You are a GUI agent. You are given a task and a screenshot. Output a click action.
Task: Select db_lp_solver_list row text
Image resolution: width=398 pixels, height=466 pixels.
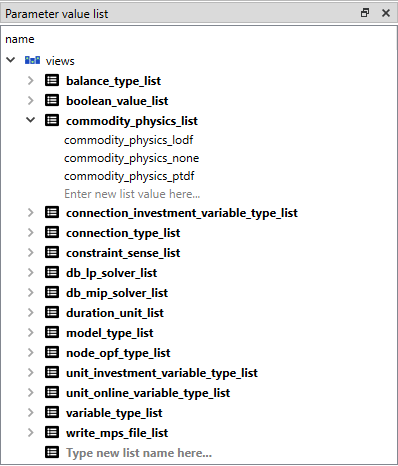(x=111, y=273)
